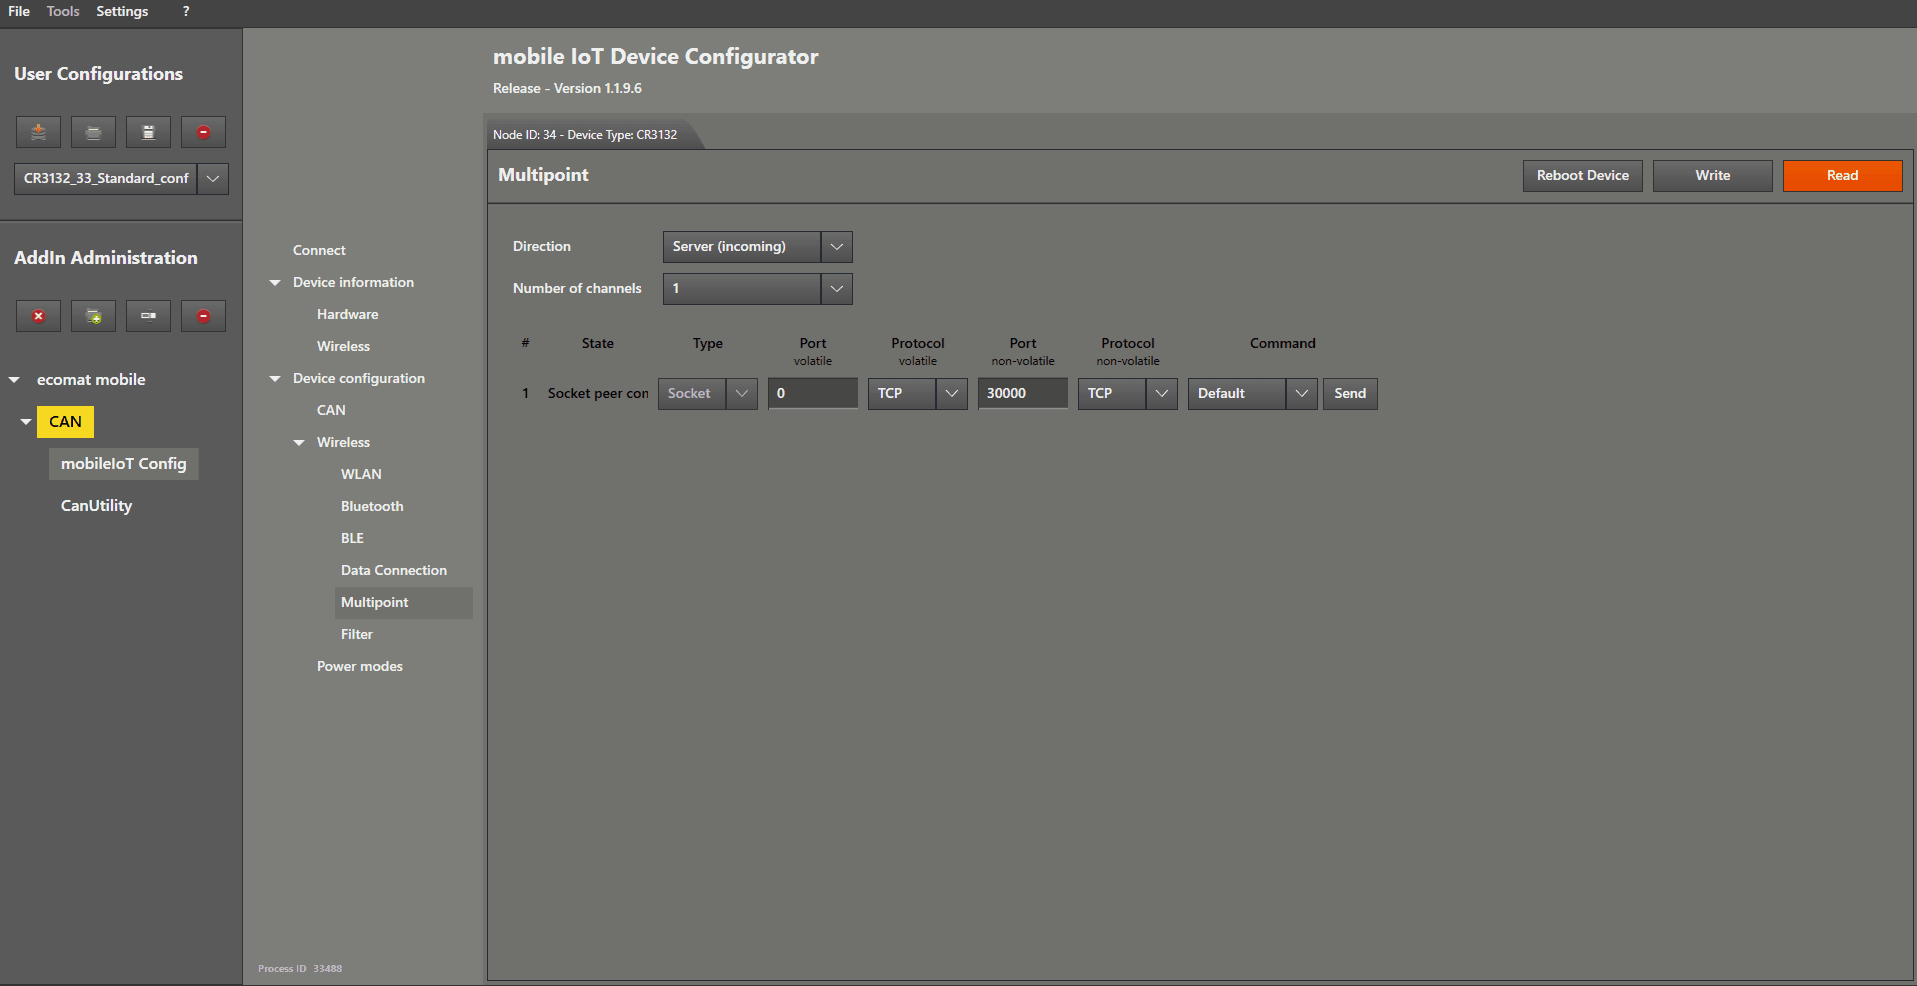The width and height of the screenshot is (1917, 986).
Task: Click the import configuration icon with orange arrow
Action: point(38,132)
